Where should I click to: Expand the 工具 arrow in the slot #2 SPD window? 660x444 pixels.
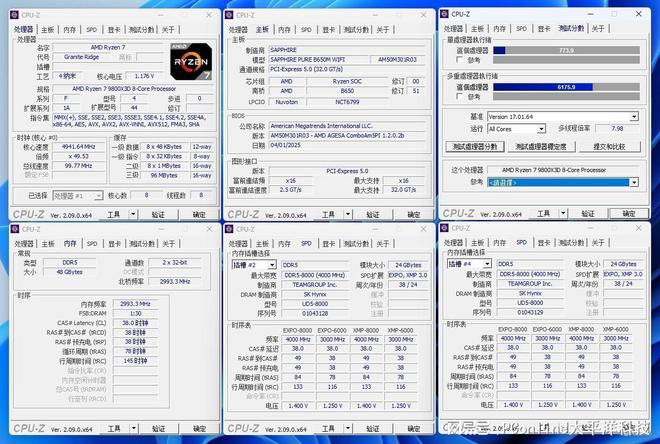[348, 428]
